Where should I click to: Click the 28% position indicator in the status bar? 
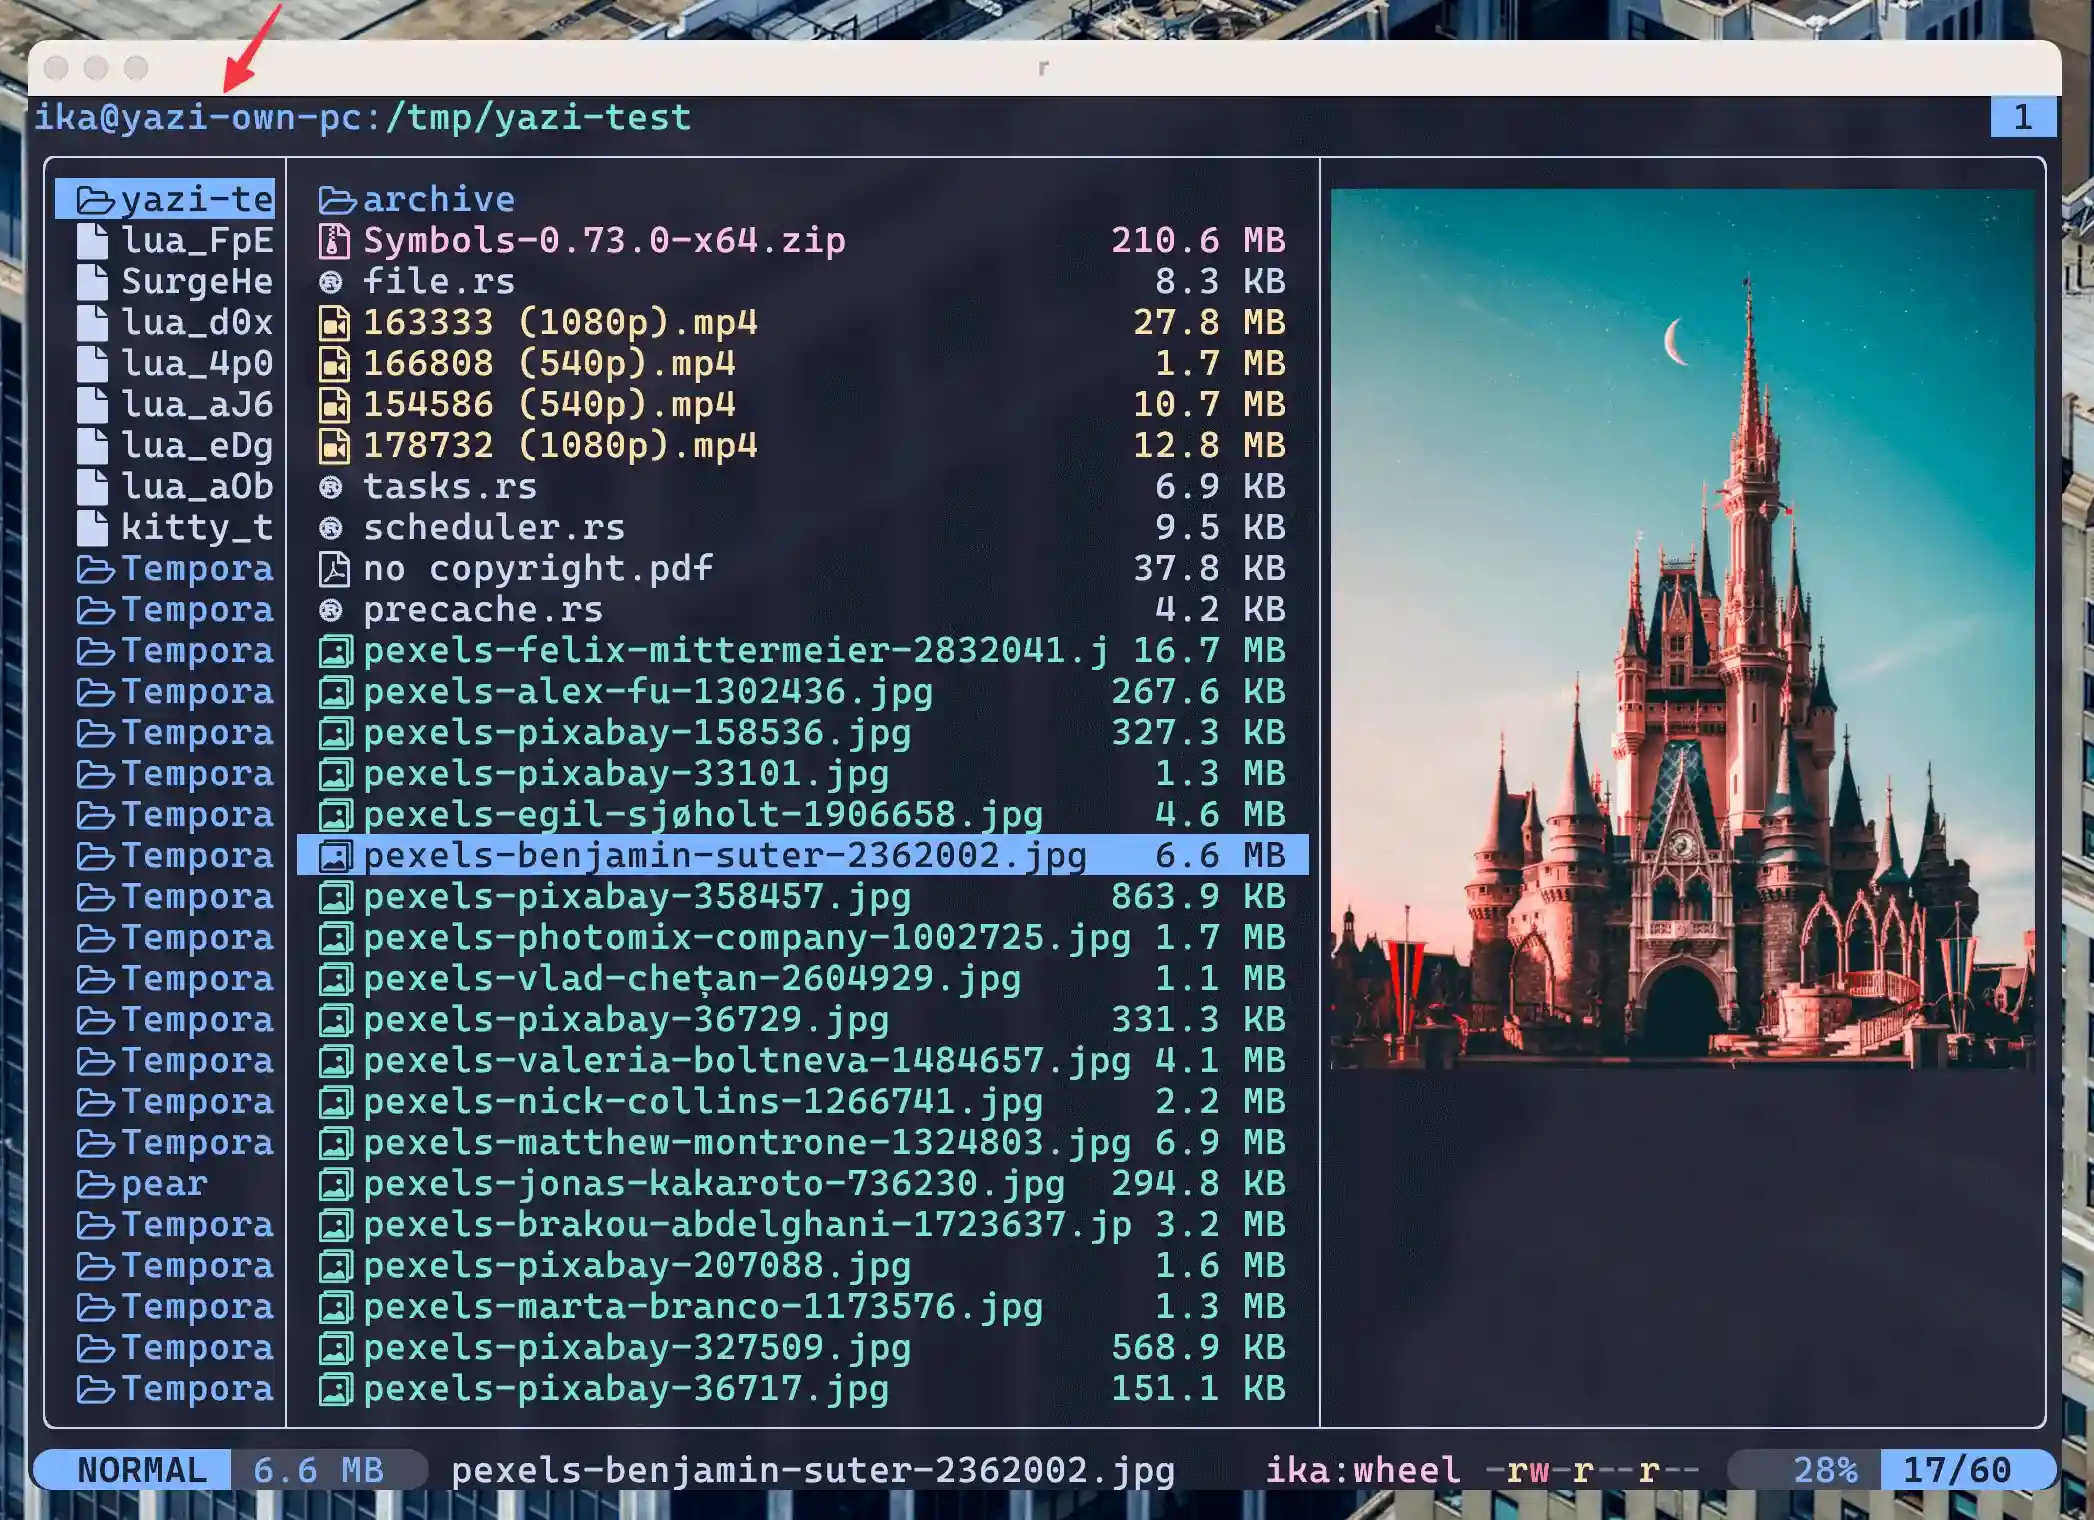point(1824,1470)
